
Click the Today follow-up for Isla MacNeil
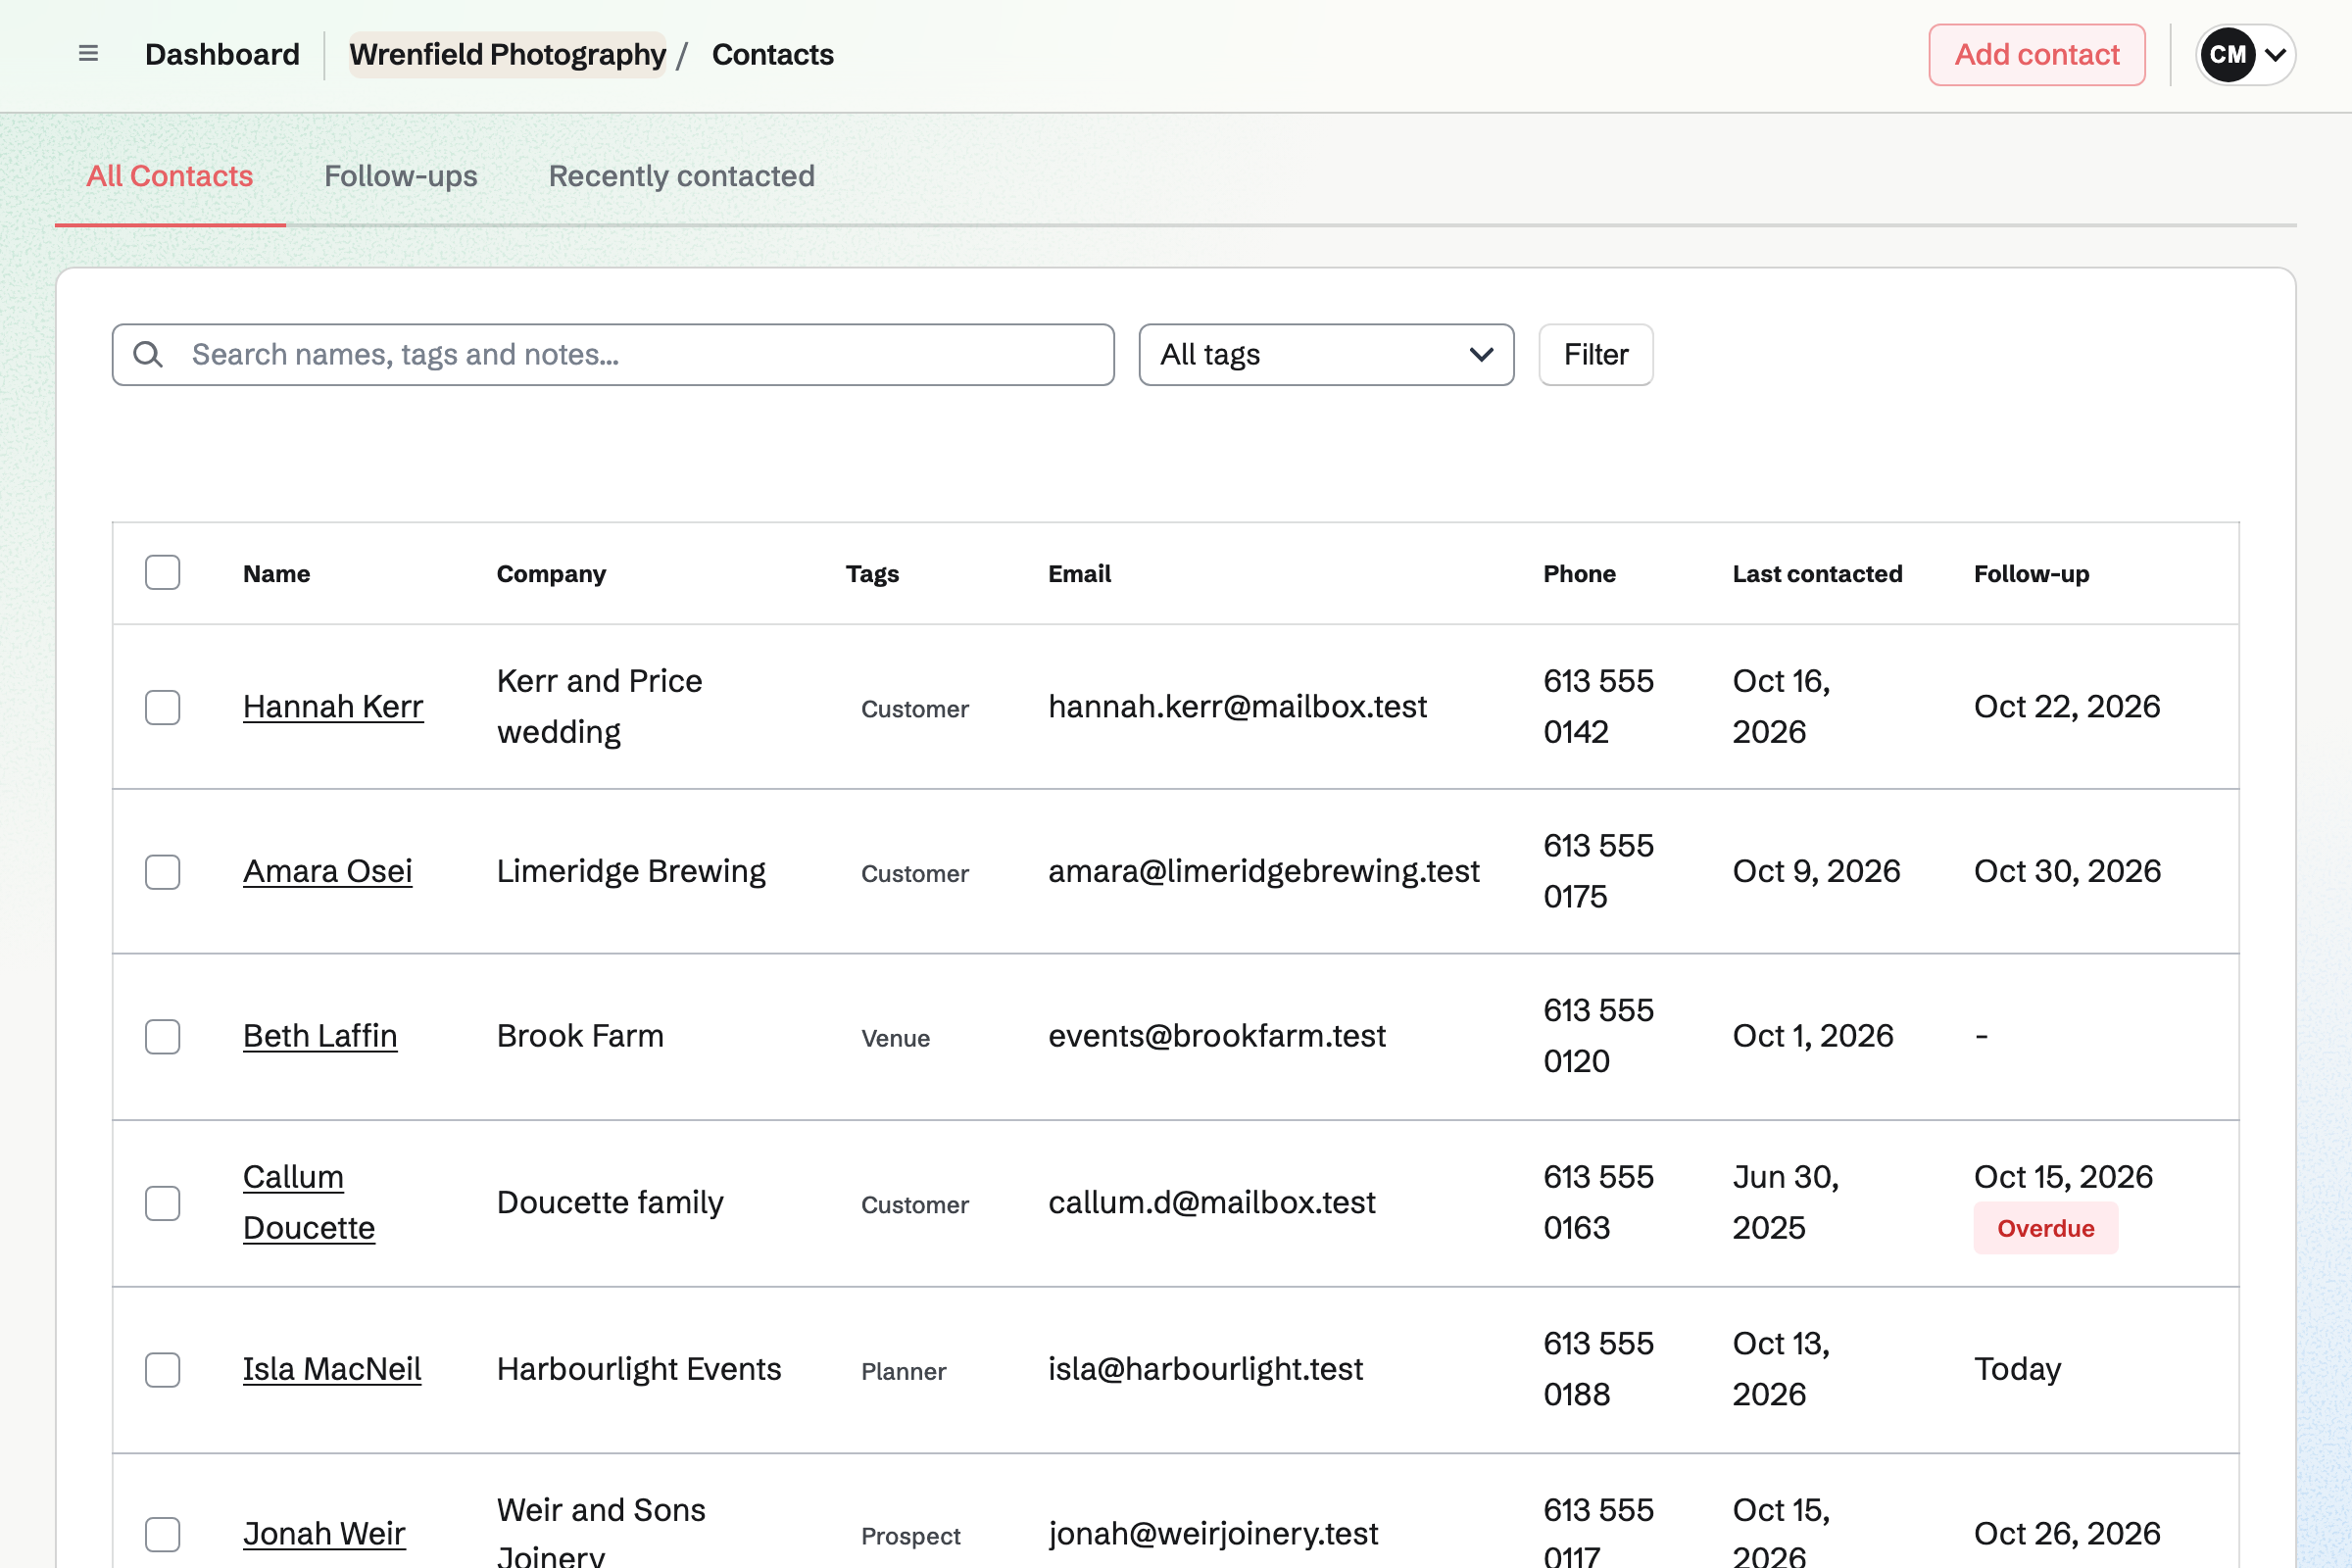click(x=2017, y=1369)
